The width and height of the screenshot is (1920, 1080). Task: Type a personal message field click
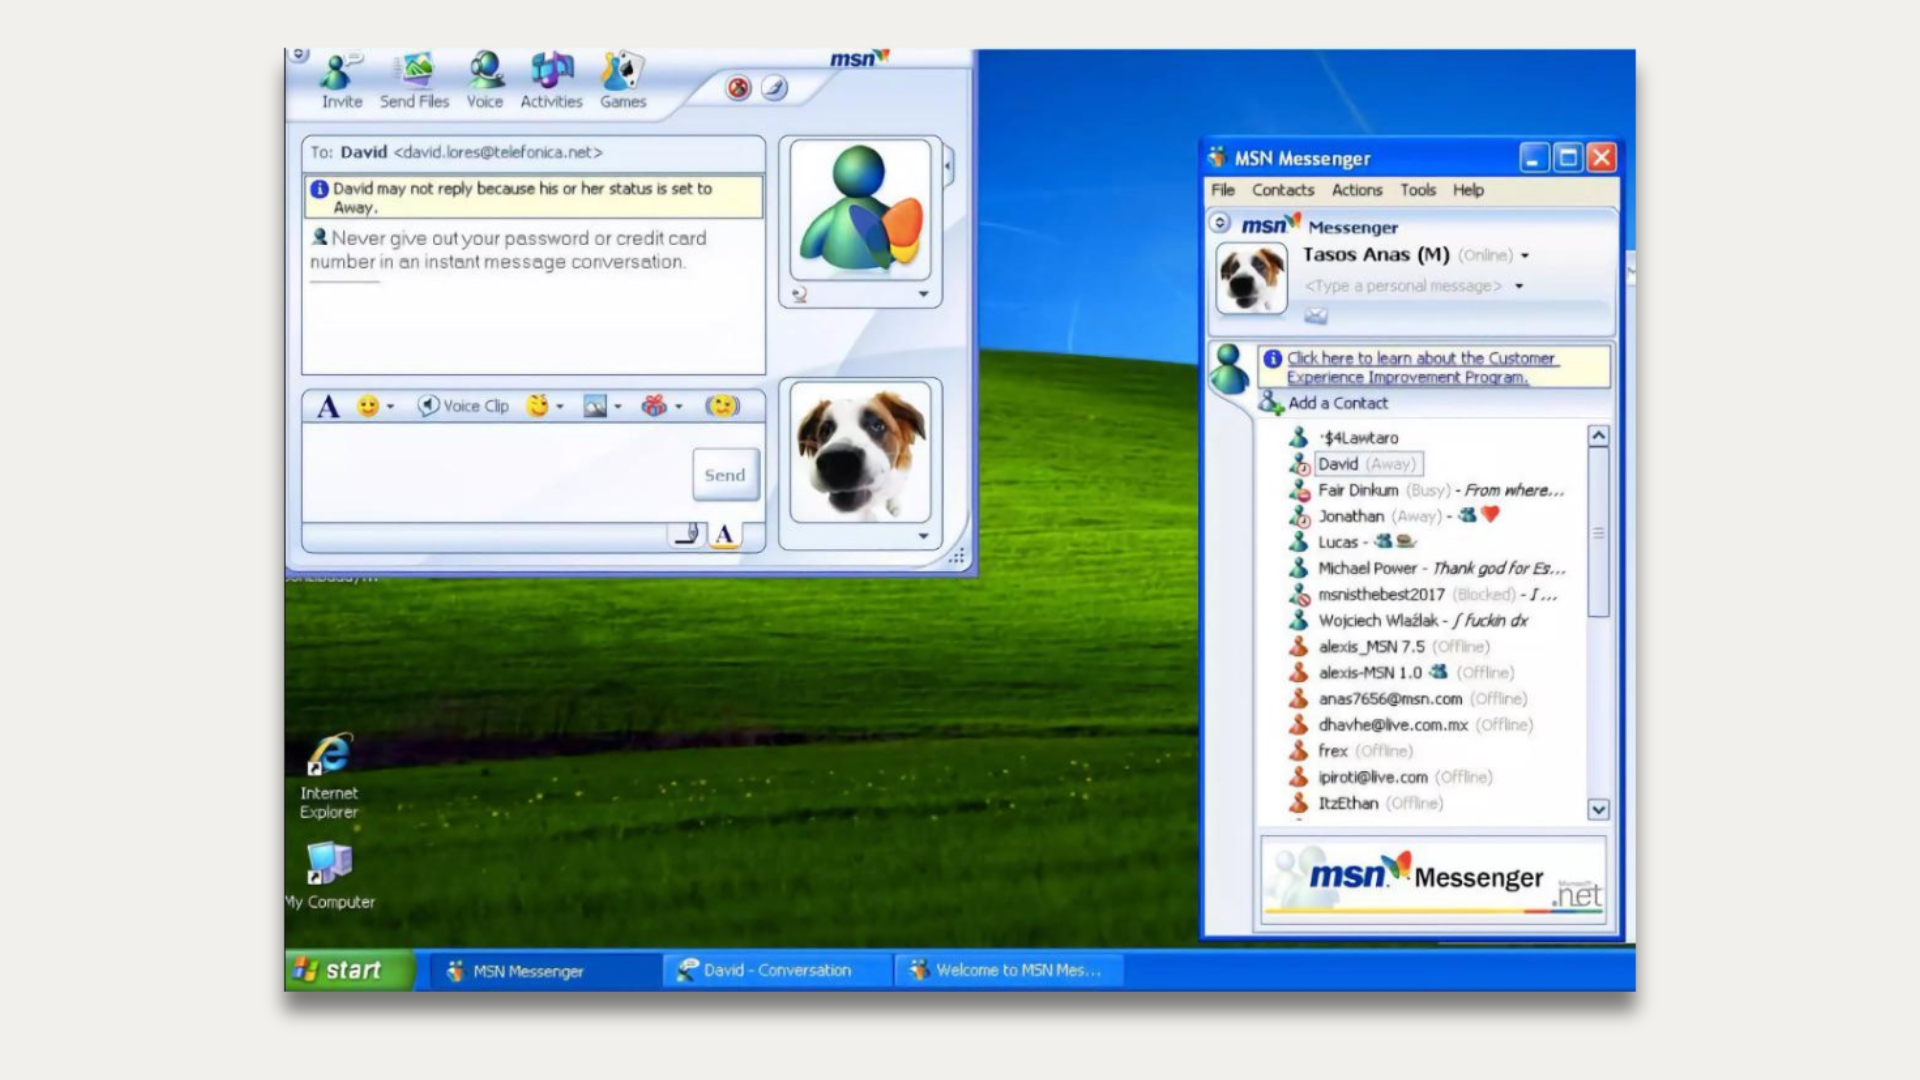point(1402,286)
